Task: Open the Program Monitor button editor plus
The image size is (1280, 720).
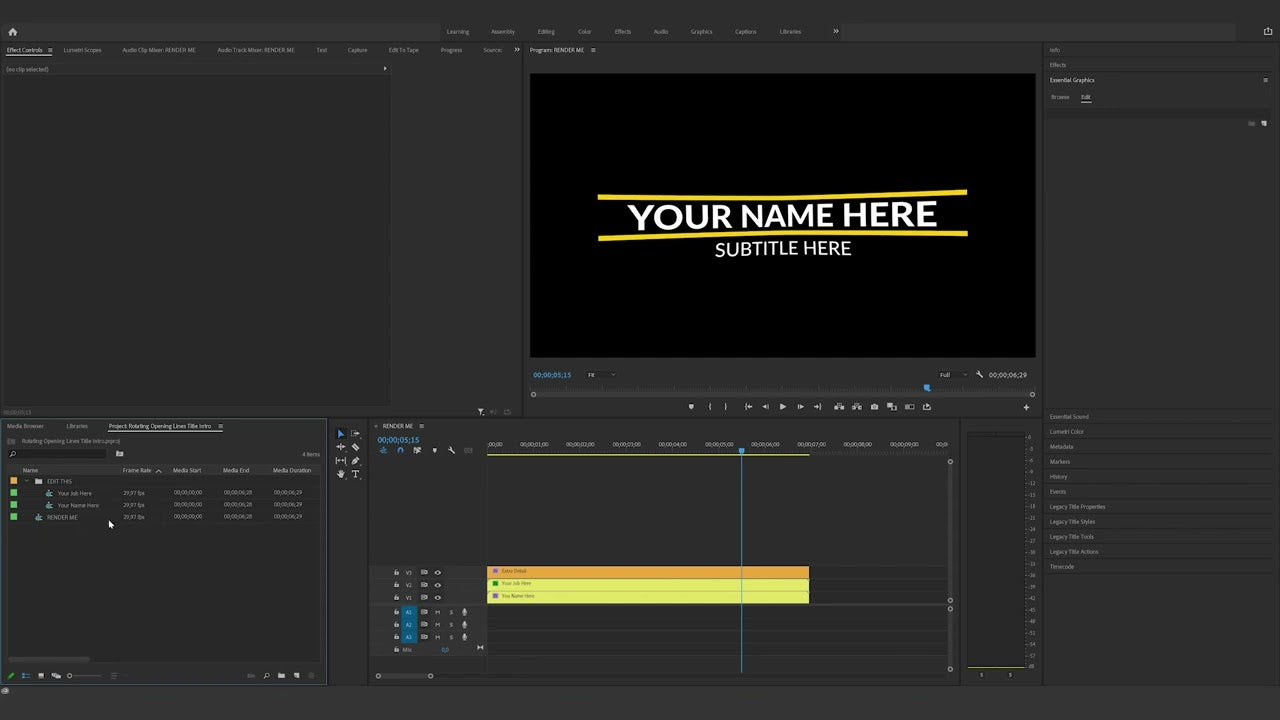Action: tap(1025, 407)
